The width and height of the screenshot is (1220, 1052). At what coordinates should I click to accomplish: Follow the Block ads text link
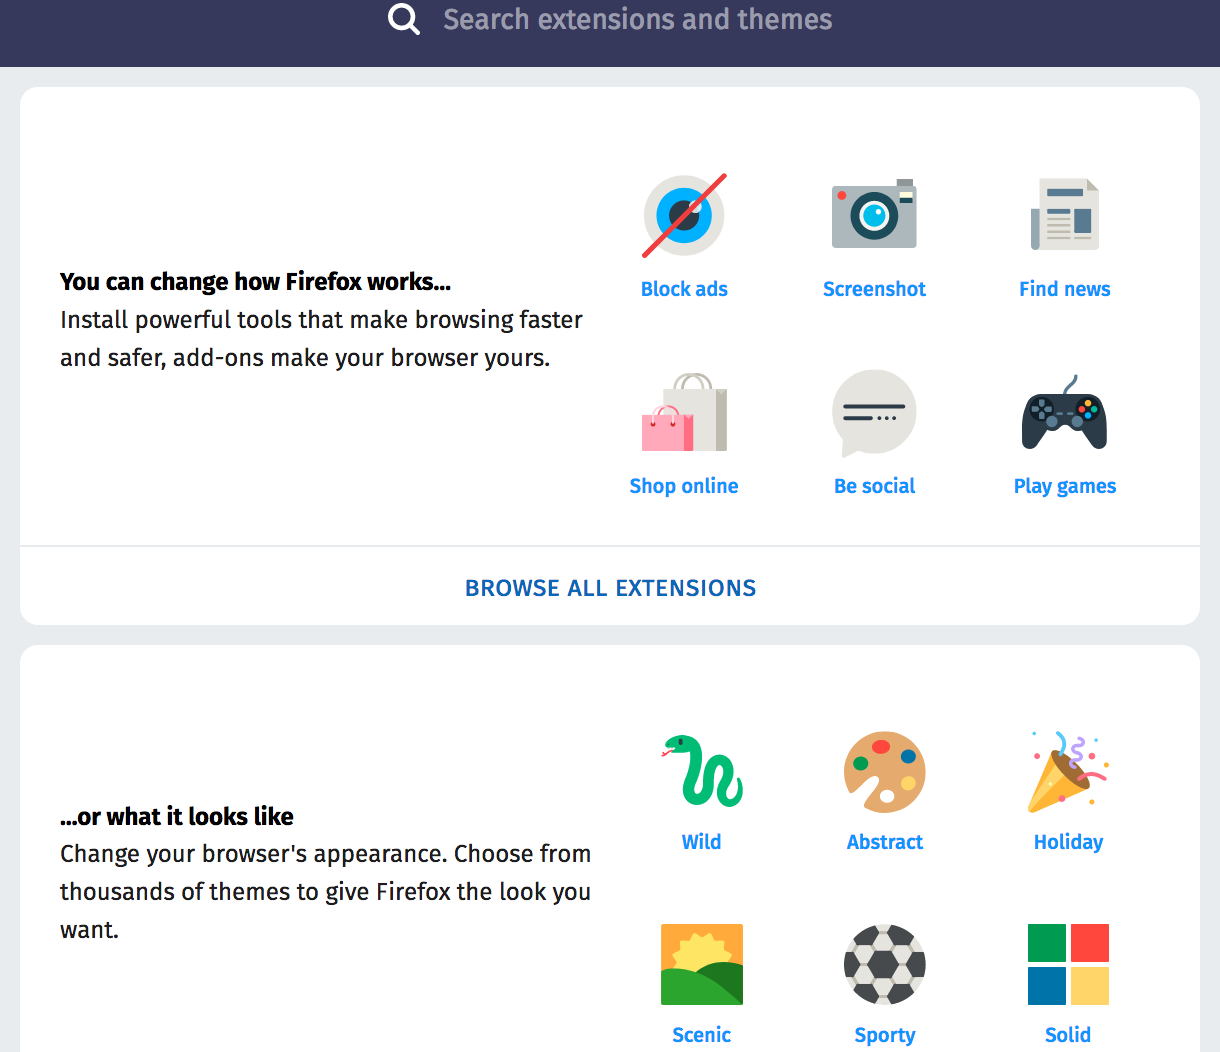click(684, 289)
